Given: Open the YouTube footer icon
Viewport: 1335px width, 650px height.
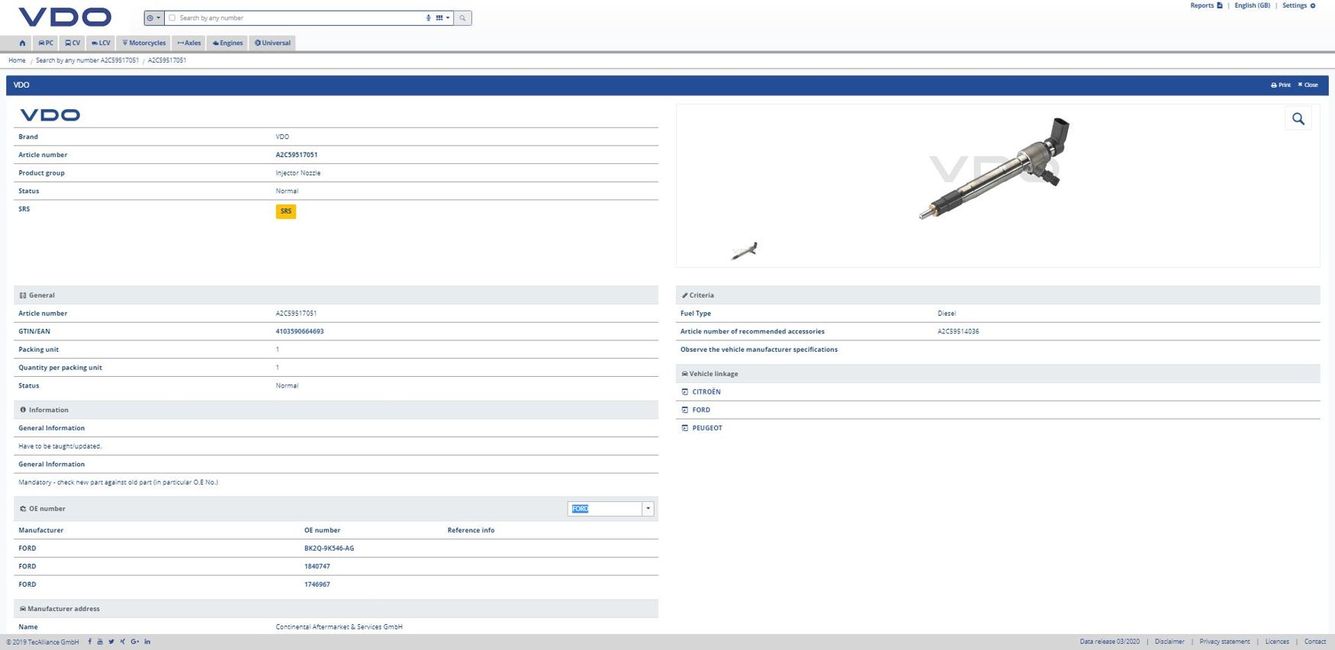Looking at the screenshot, I should [x=100, y=642].
